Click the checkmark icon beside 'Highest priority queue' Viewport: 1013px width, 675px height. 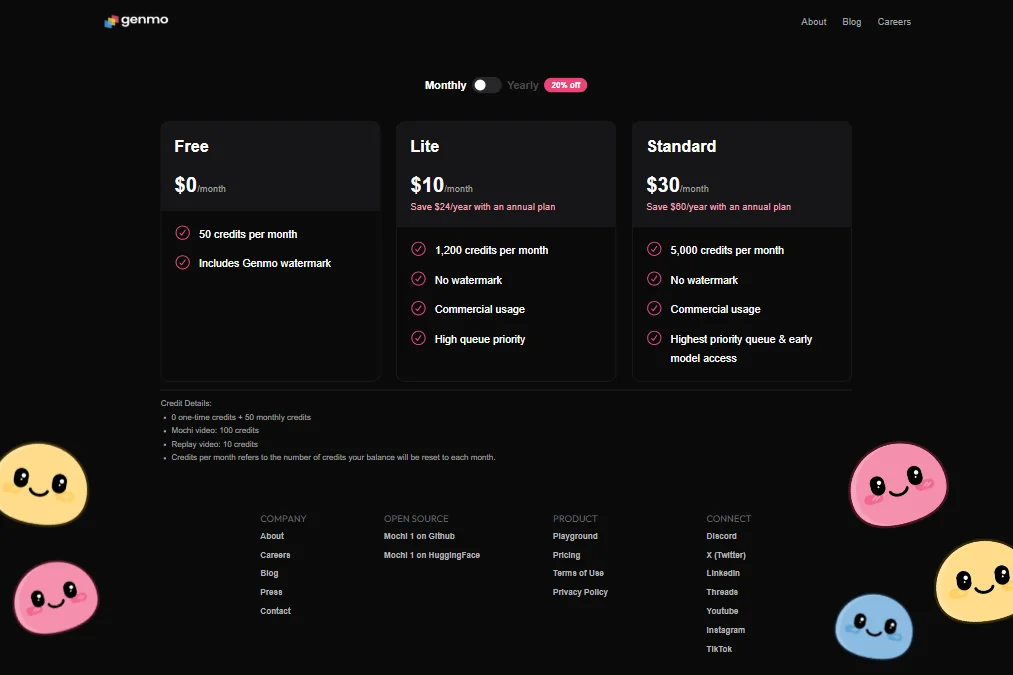coord(654,338)
